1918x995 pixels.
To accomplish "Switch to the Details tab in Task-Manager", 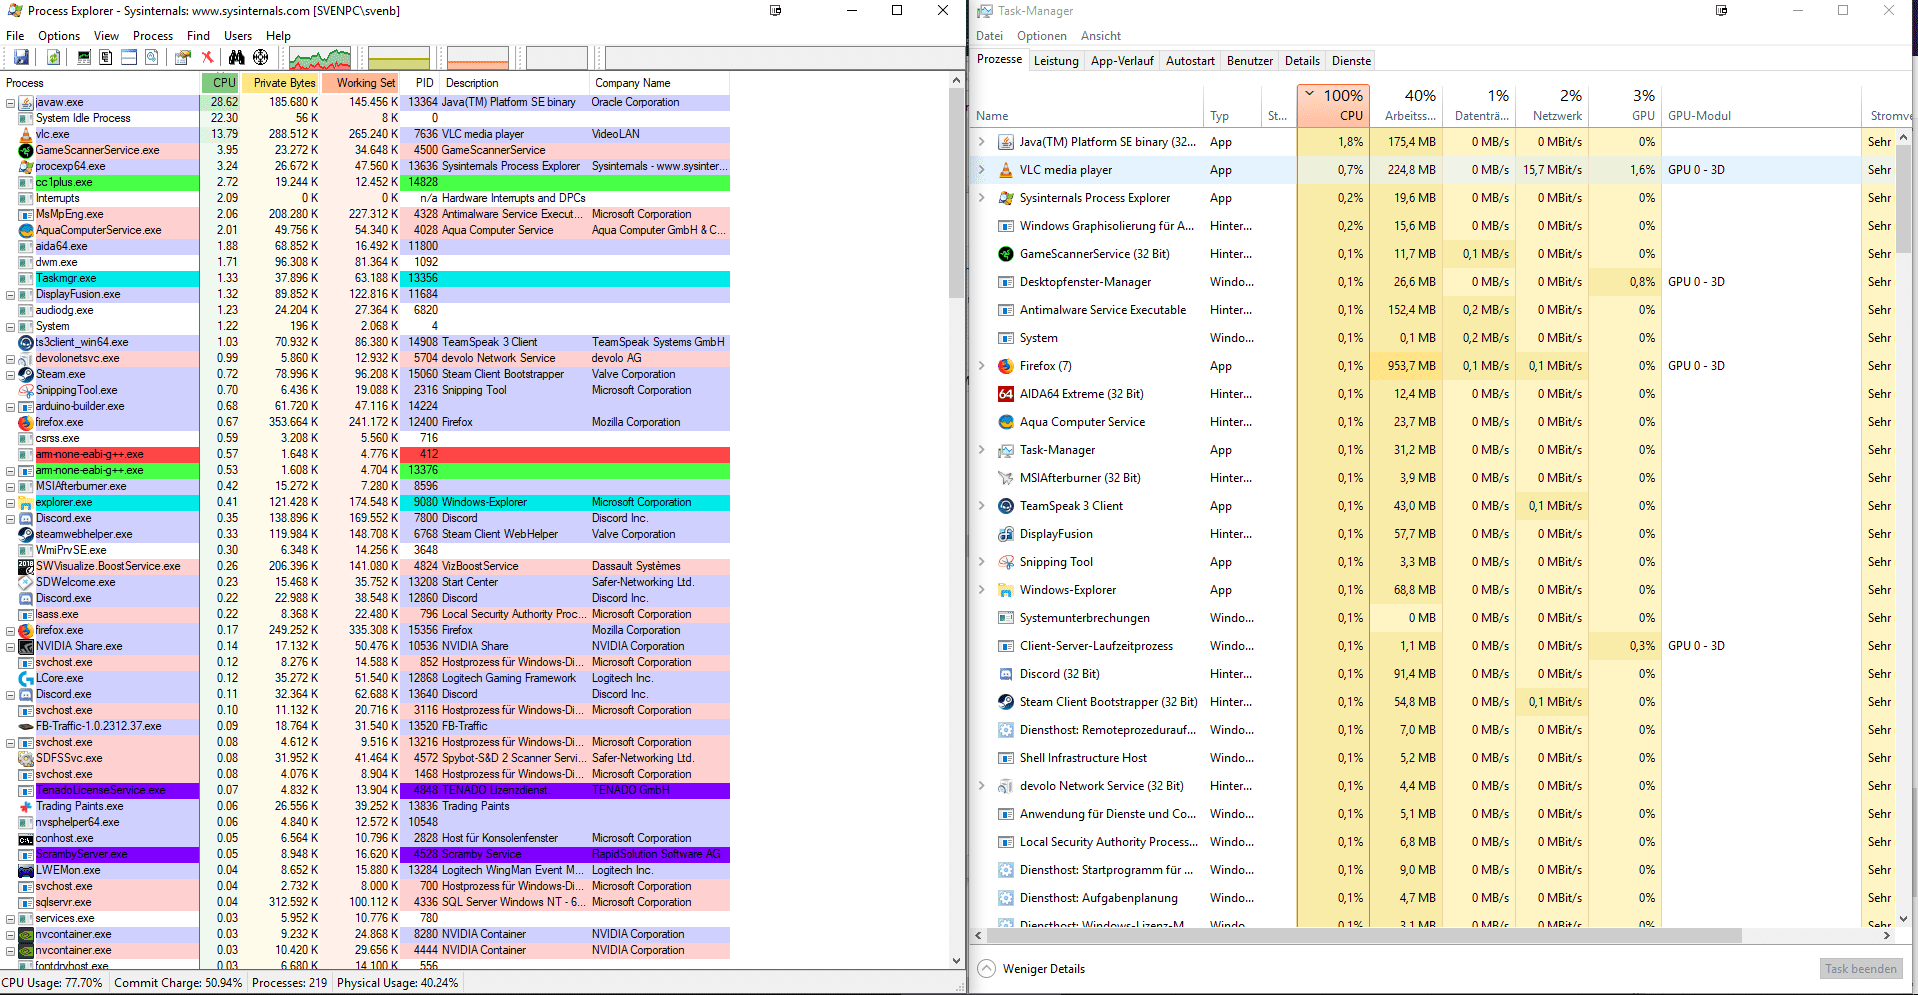I will 1302,61.
